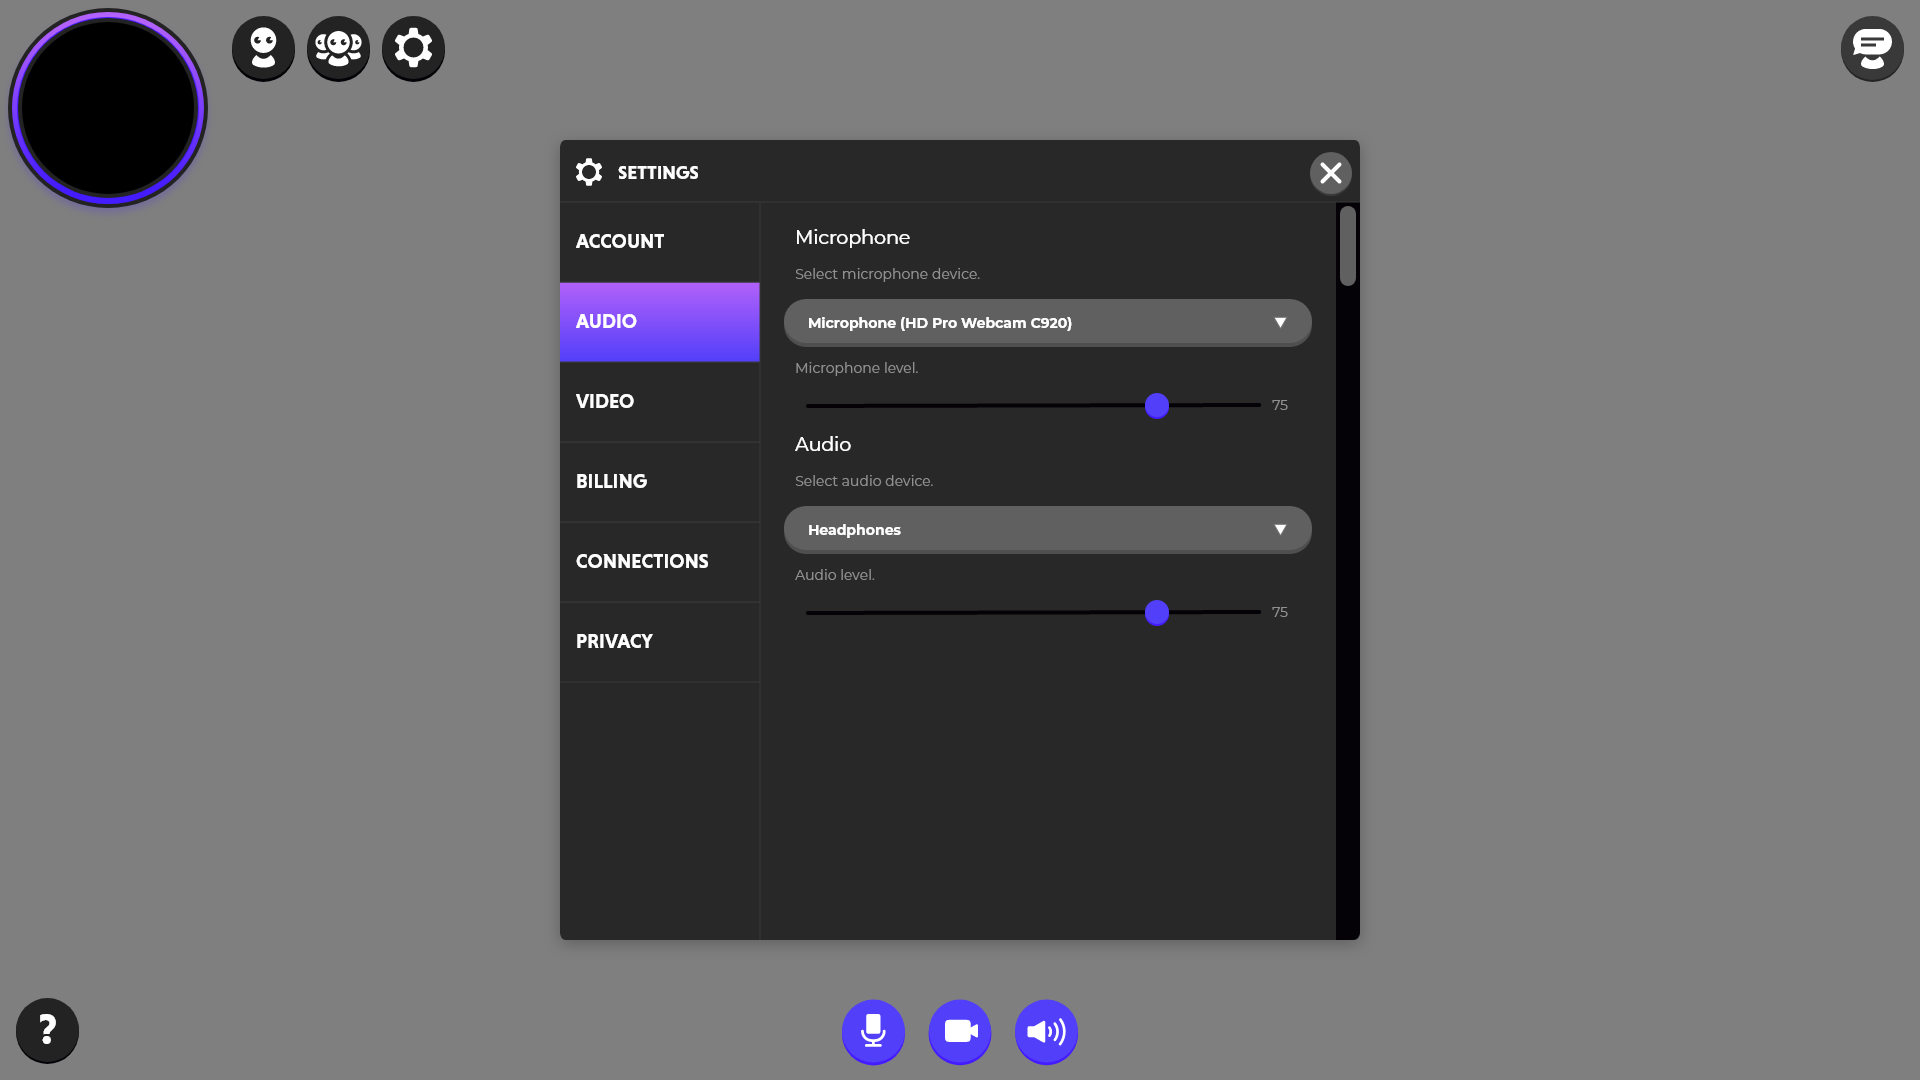Click the Microphone level slider handle
Viewport: 1920px width, 1080px height.
1157,405
